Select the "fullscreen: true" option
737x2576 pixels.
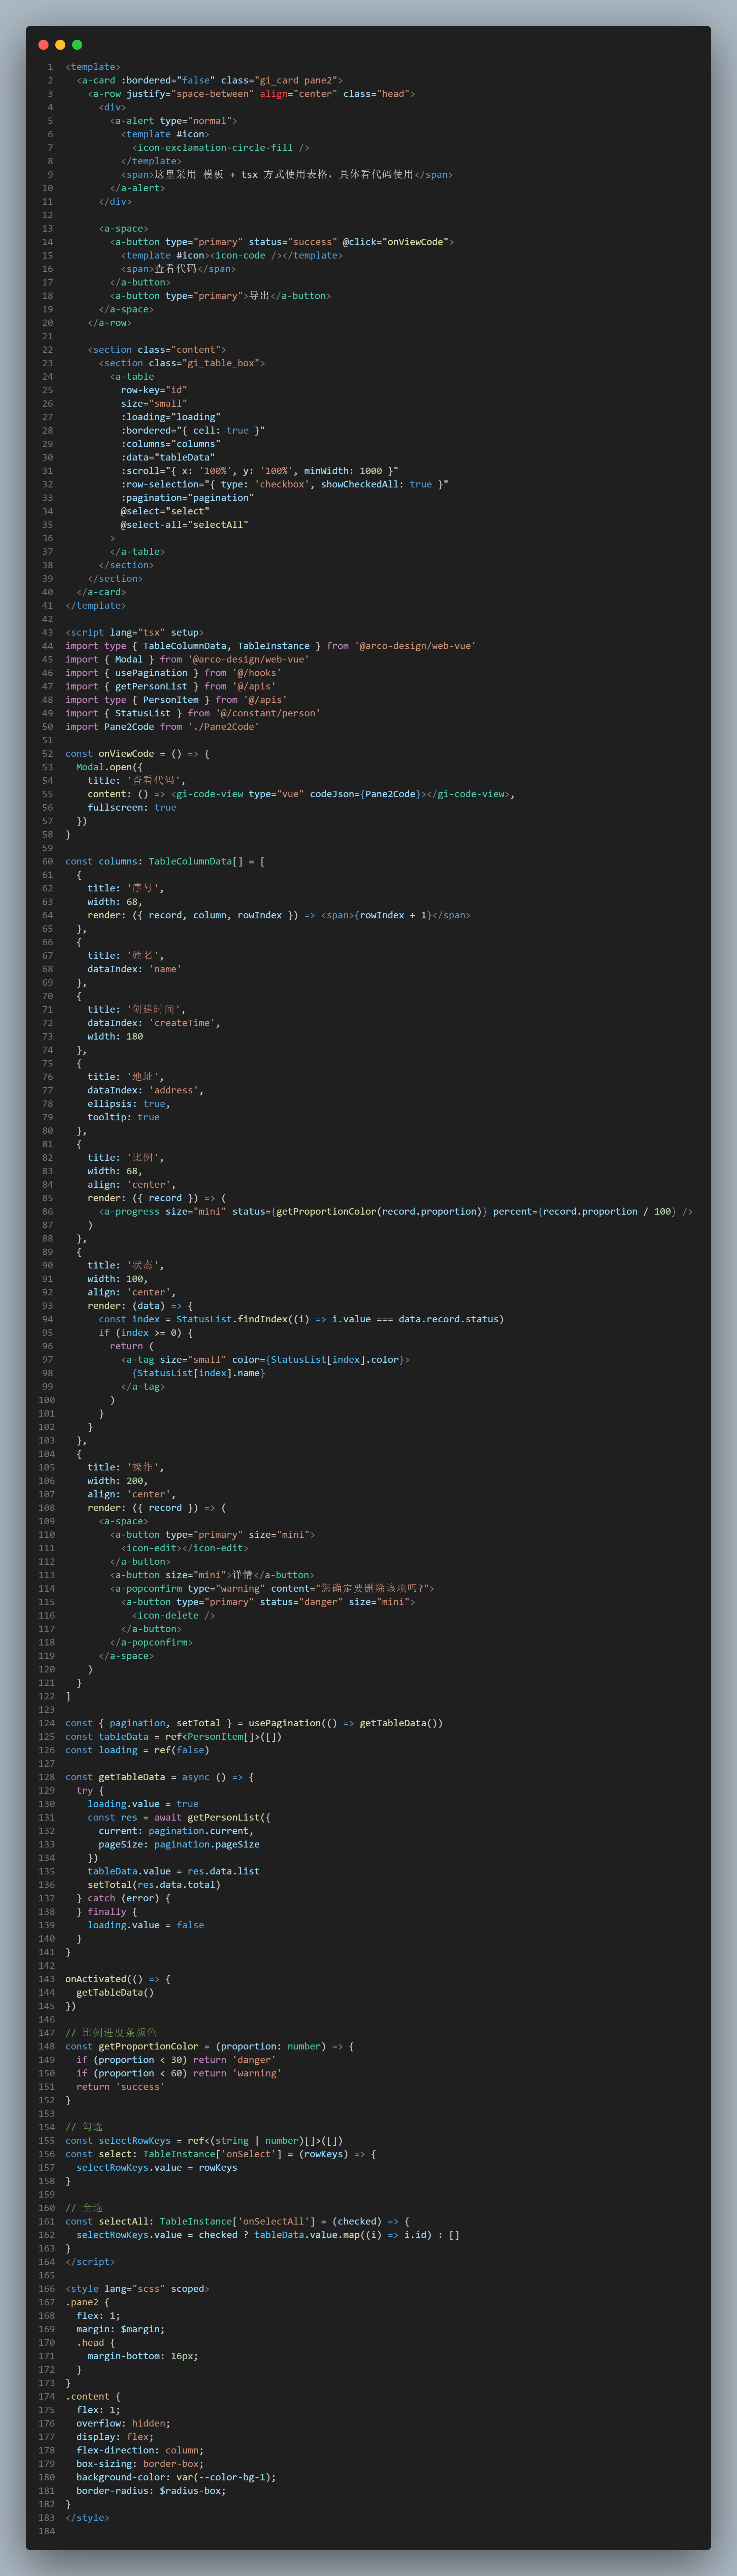click(x=132, y=808)
